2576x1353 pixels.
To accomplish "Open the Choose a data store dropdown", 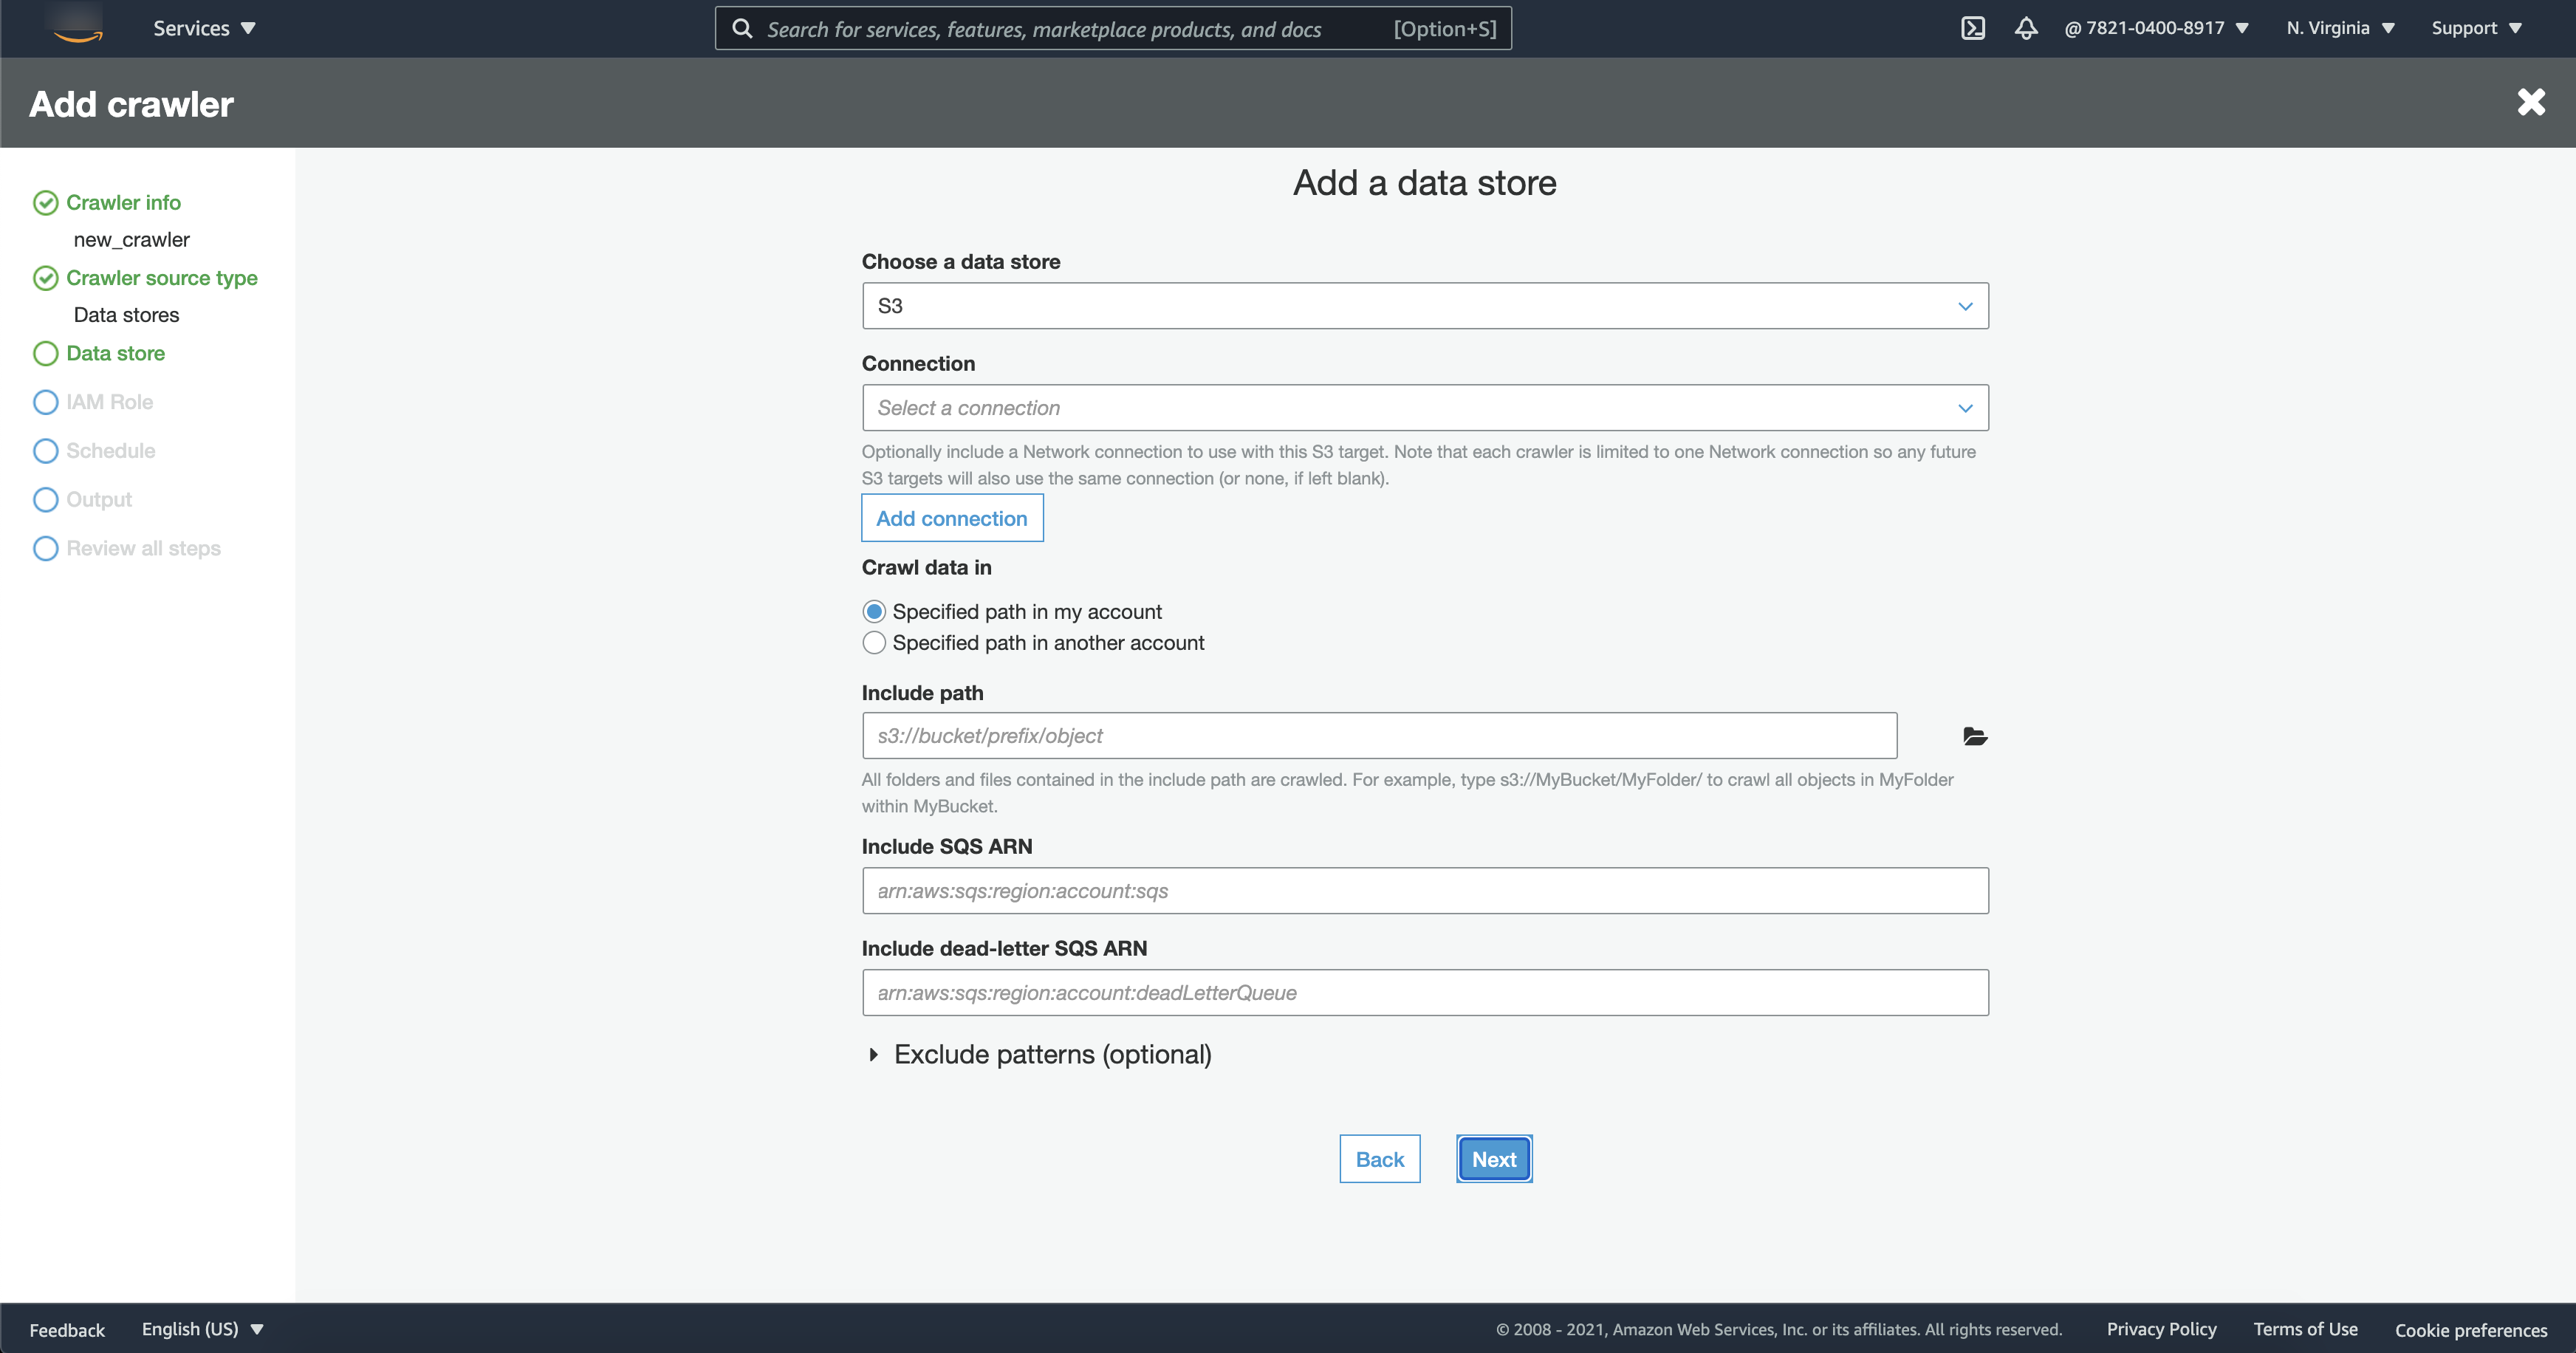I will pos(1424,306).
